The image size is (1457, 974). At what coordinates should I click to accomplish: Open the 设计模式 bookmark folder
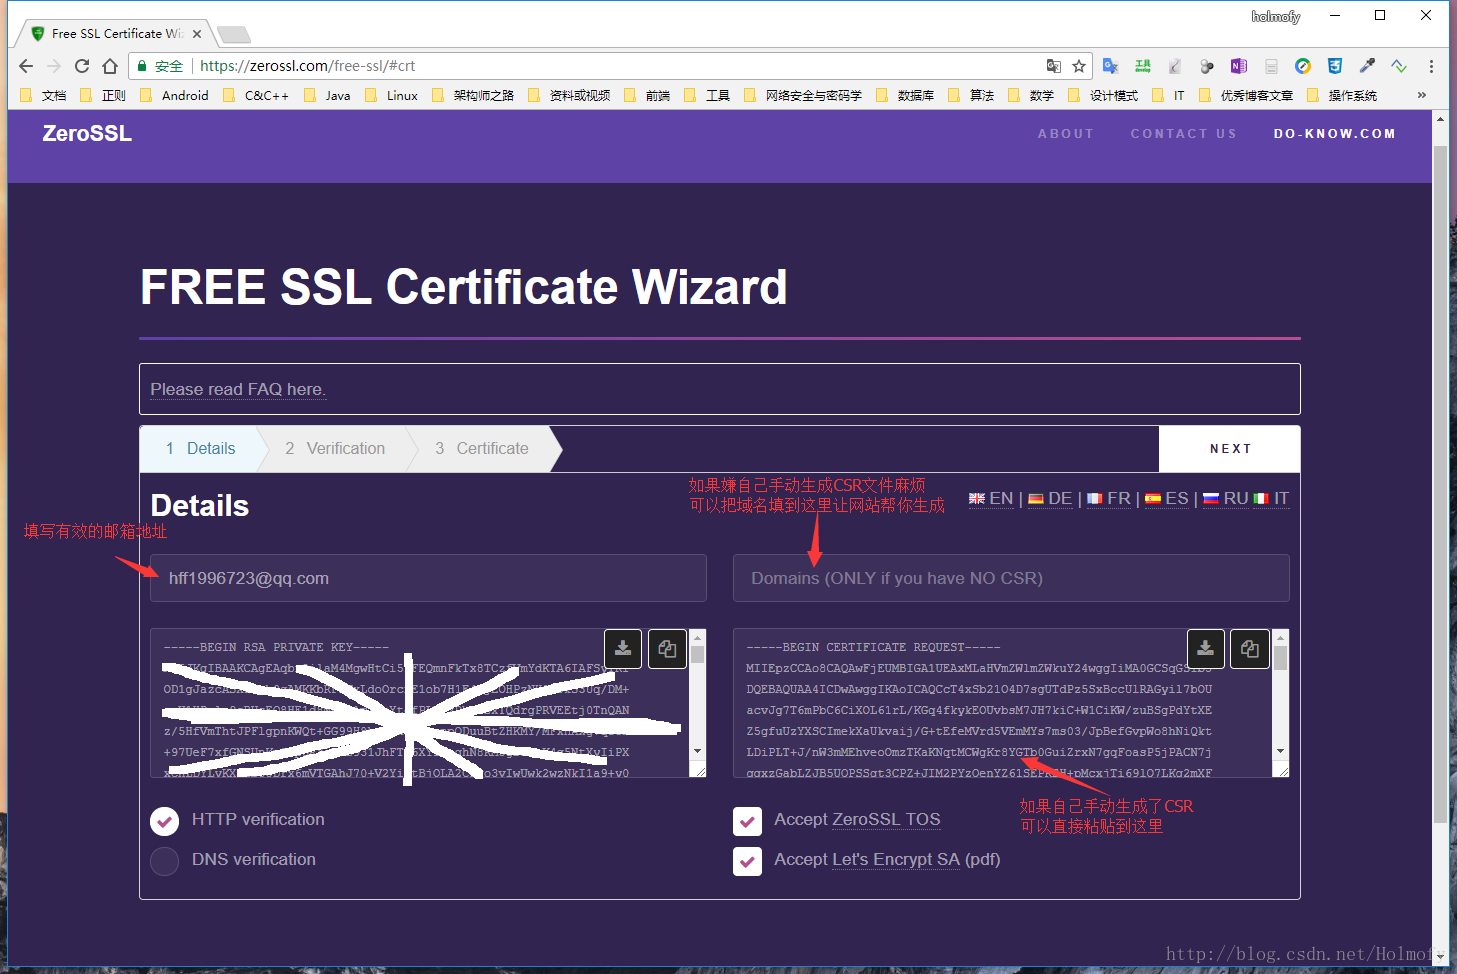coord(1103,95)
